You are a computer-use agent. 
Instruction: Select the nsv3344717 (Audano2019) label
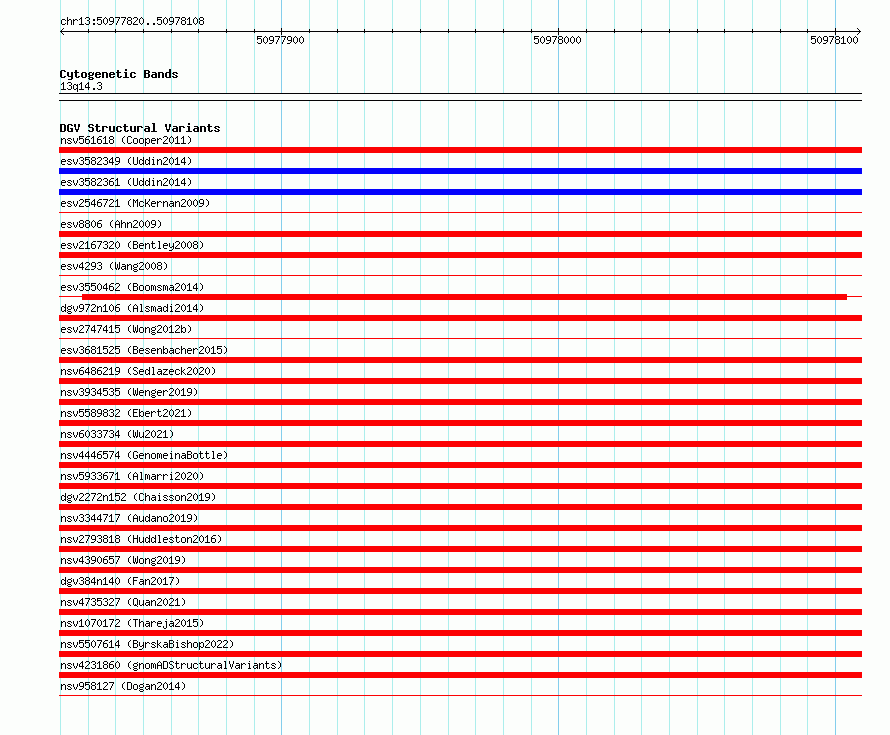pos(129,518)
